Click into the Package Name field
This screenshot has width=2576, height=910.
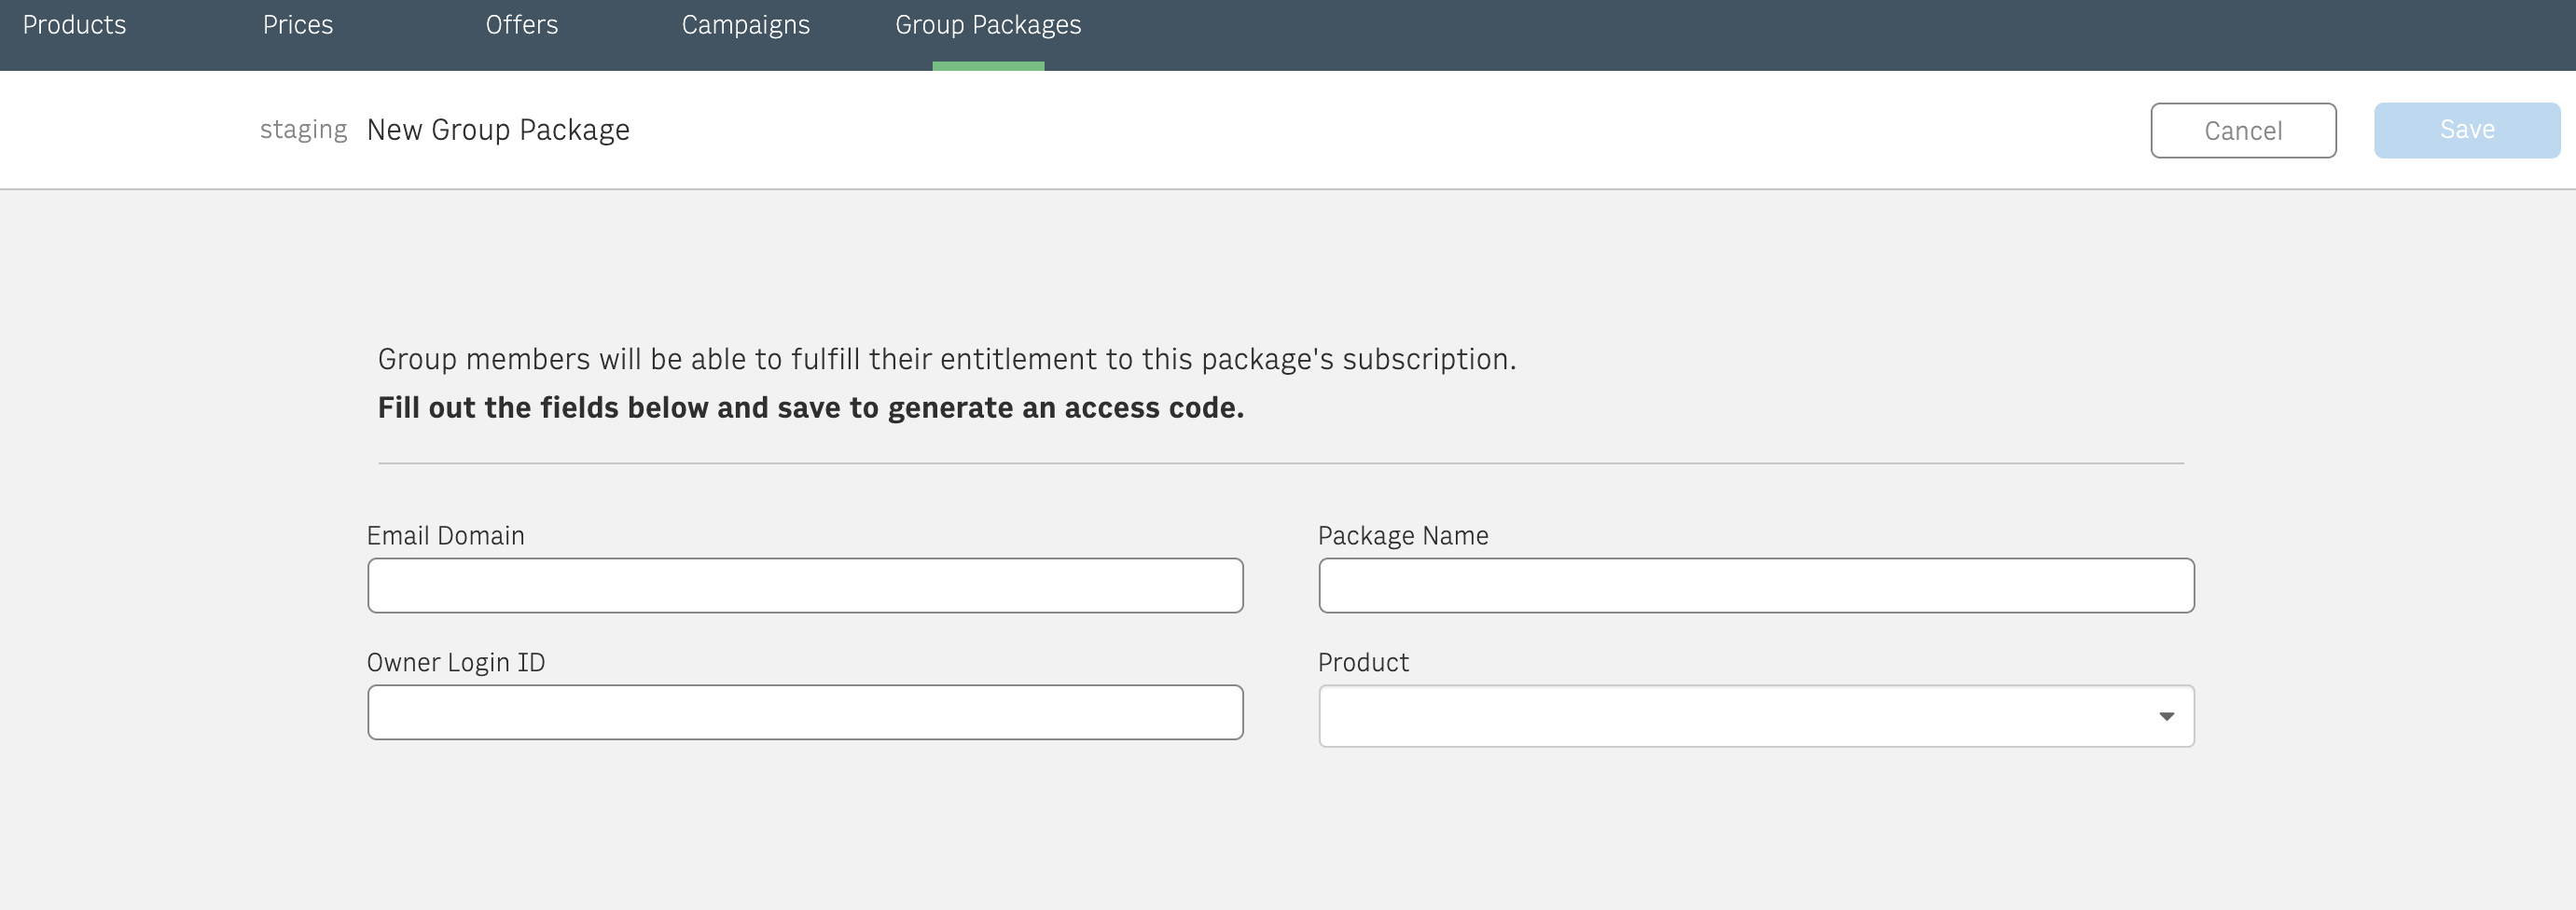1755,585
